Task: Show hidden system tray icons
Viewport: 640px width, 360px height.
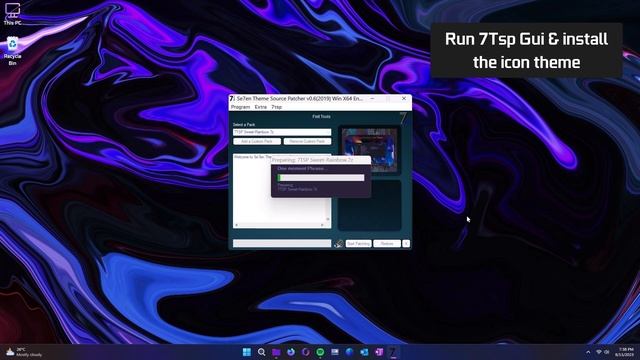Action: click(x=588, y=352)
